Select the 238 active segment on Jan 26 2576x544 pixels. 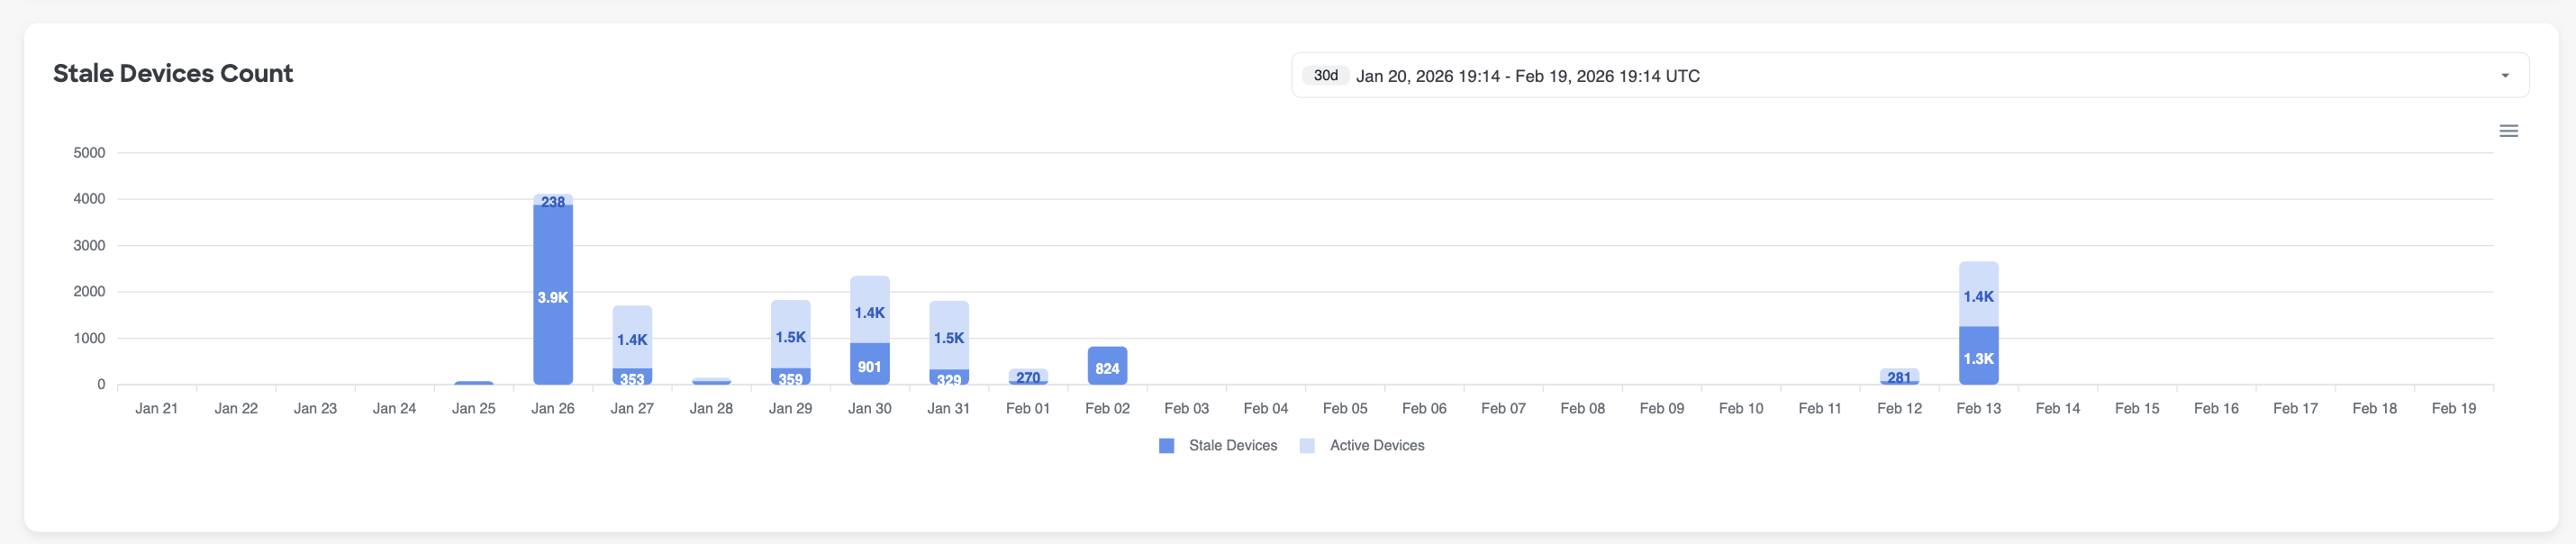tap(553, 200)
